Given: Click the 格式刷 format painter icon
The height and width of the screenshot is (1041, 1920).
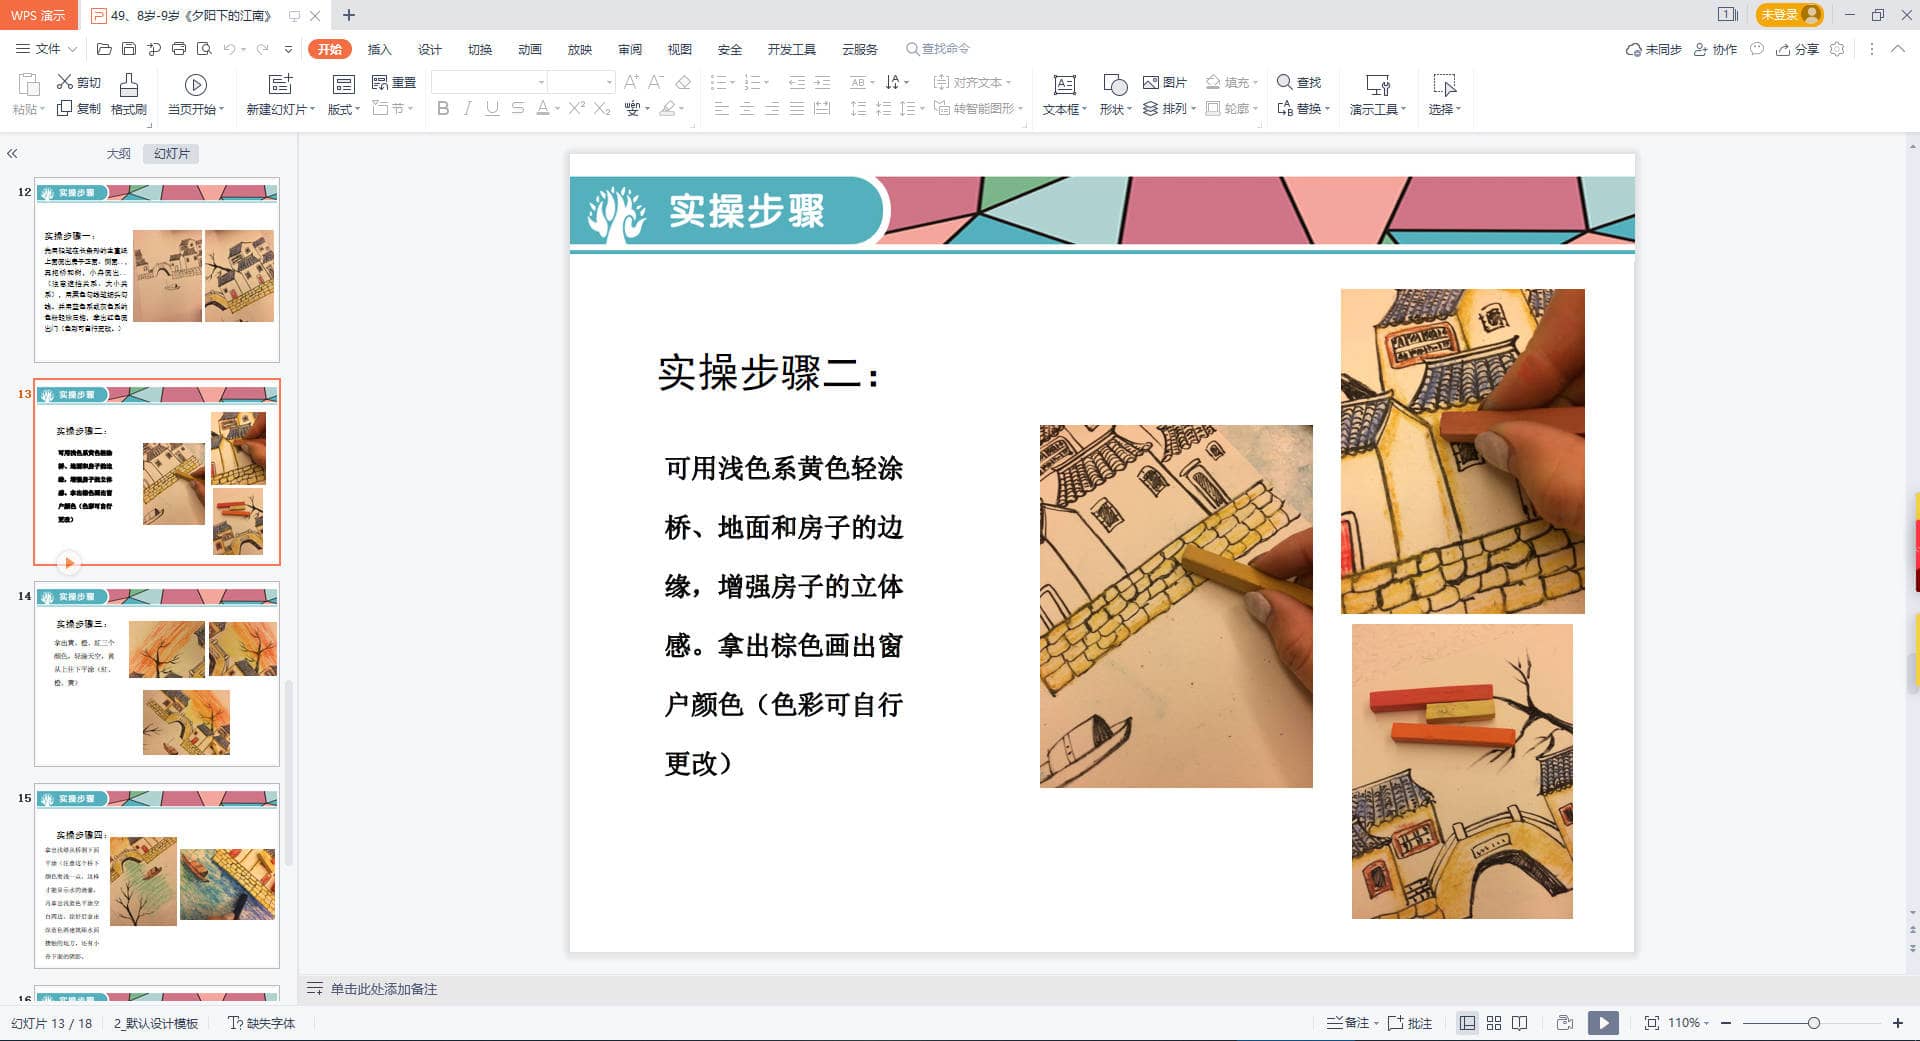Looking at the screenshot, I should [129, 83].
